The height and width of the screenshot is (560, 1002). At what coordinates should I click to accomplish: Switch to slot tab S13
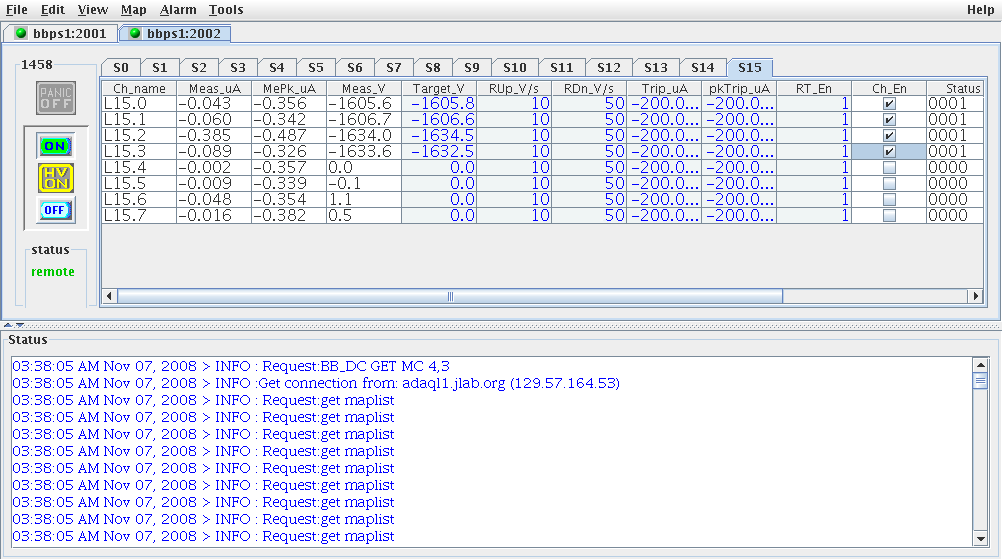[656, 67]
